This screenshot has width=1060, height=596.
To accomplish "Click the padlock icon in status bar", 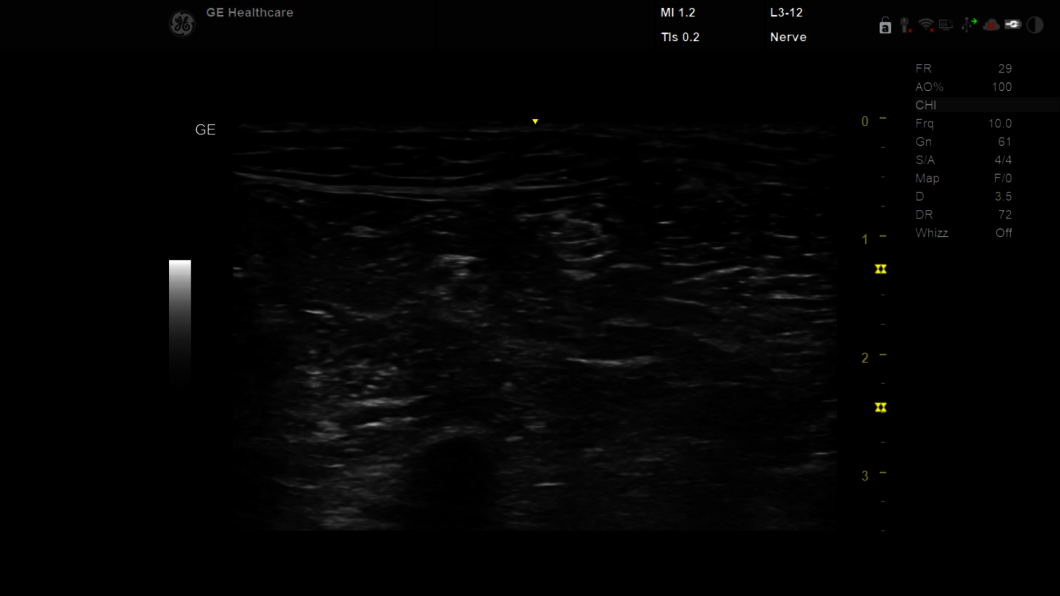I will 885,26.
